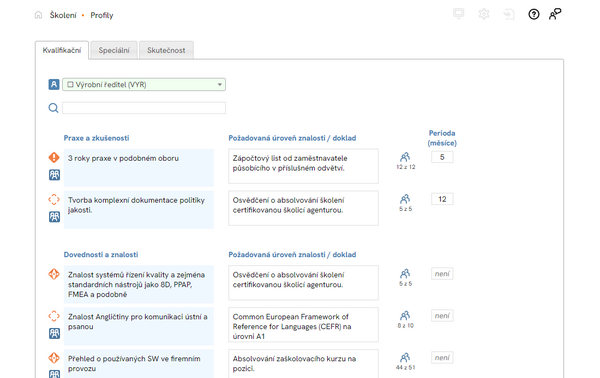The width and height of the screenshot is (600, 378).
Task: Open people icon showing 12 z 12
Action: [405, 157]
